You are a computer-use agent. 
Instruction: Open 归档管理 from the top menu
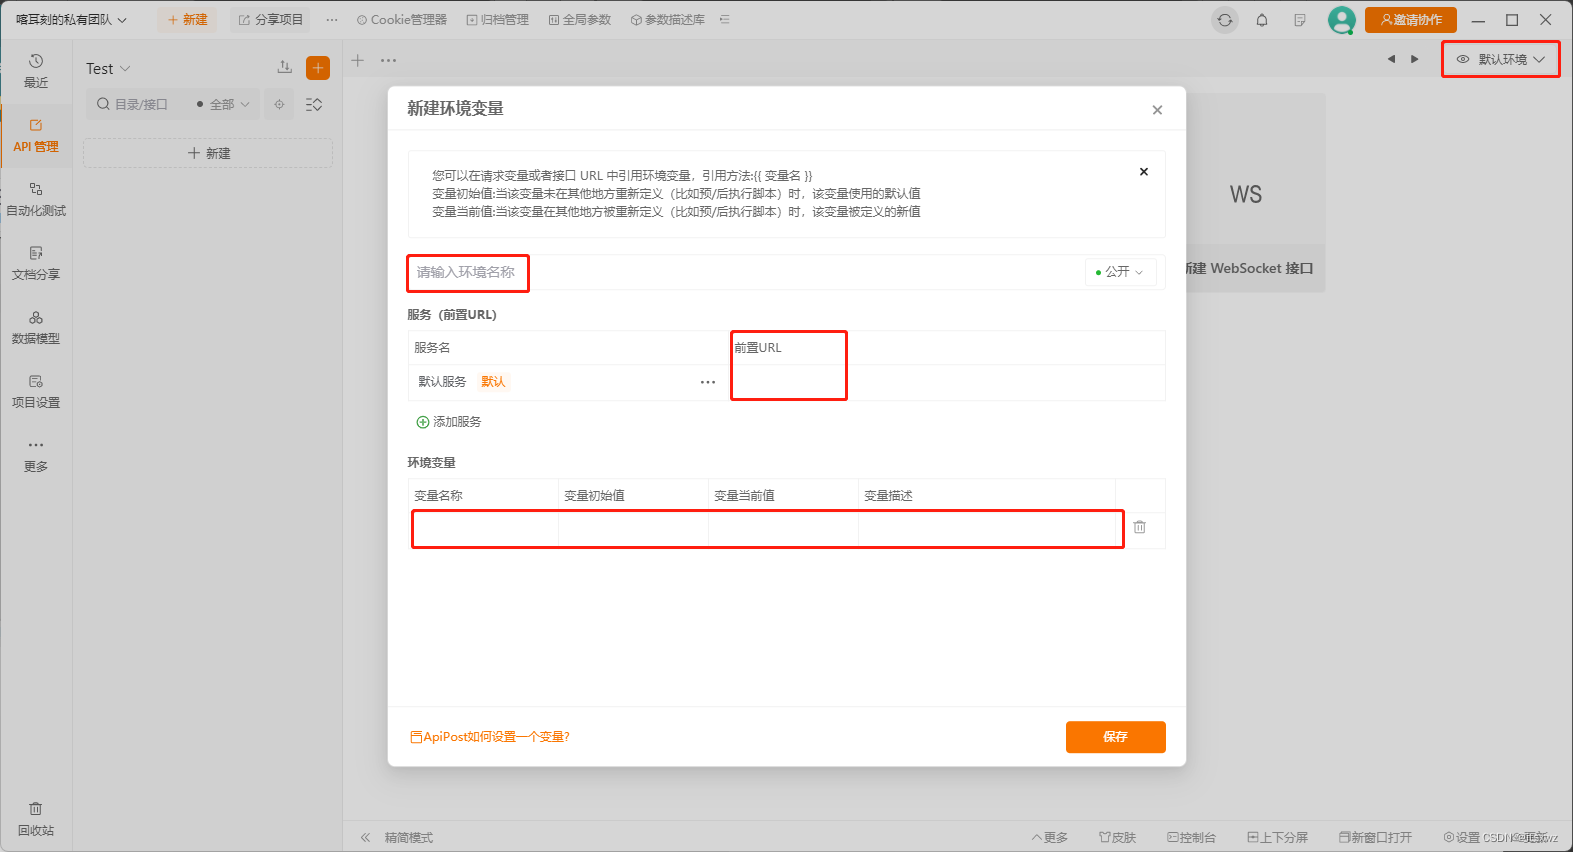coord(497,20)
